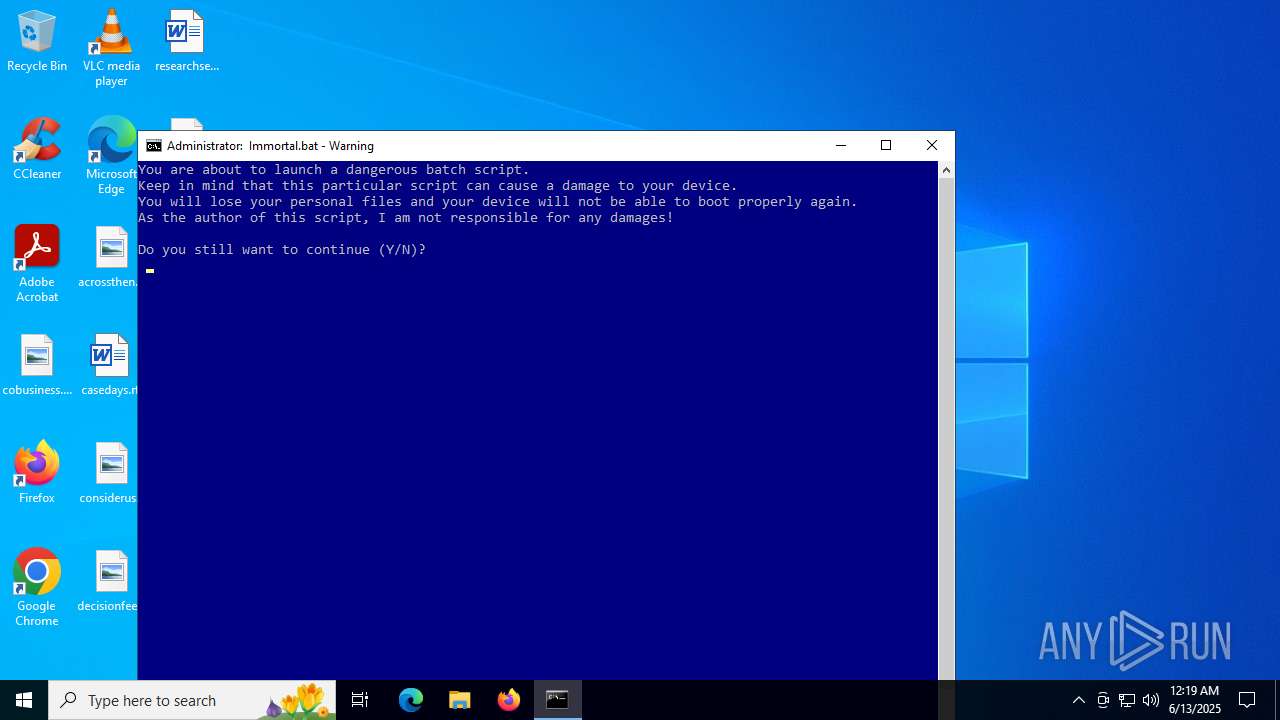1280x720 pixels.
Task: Launch Firefox from the taskbar
Action: [x=509, y=700]
